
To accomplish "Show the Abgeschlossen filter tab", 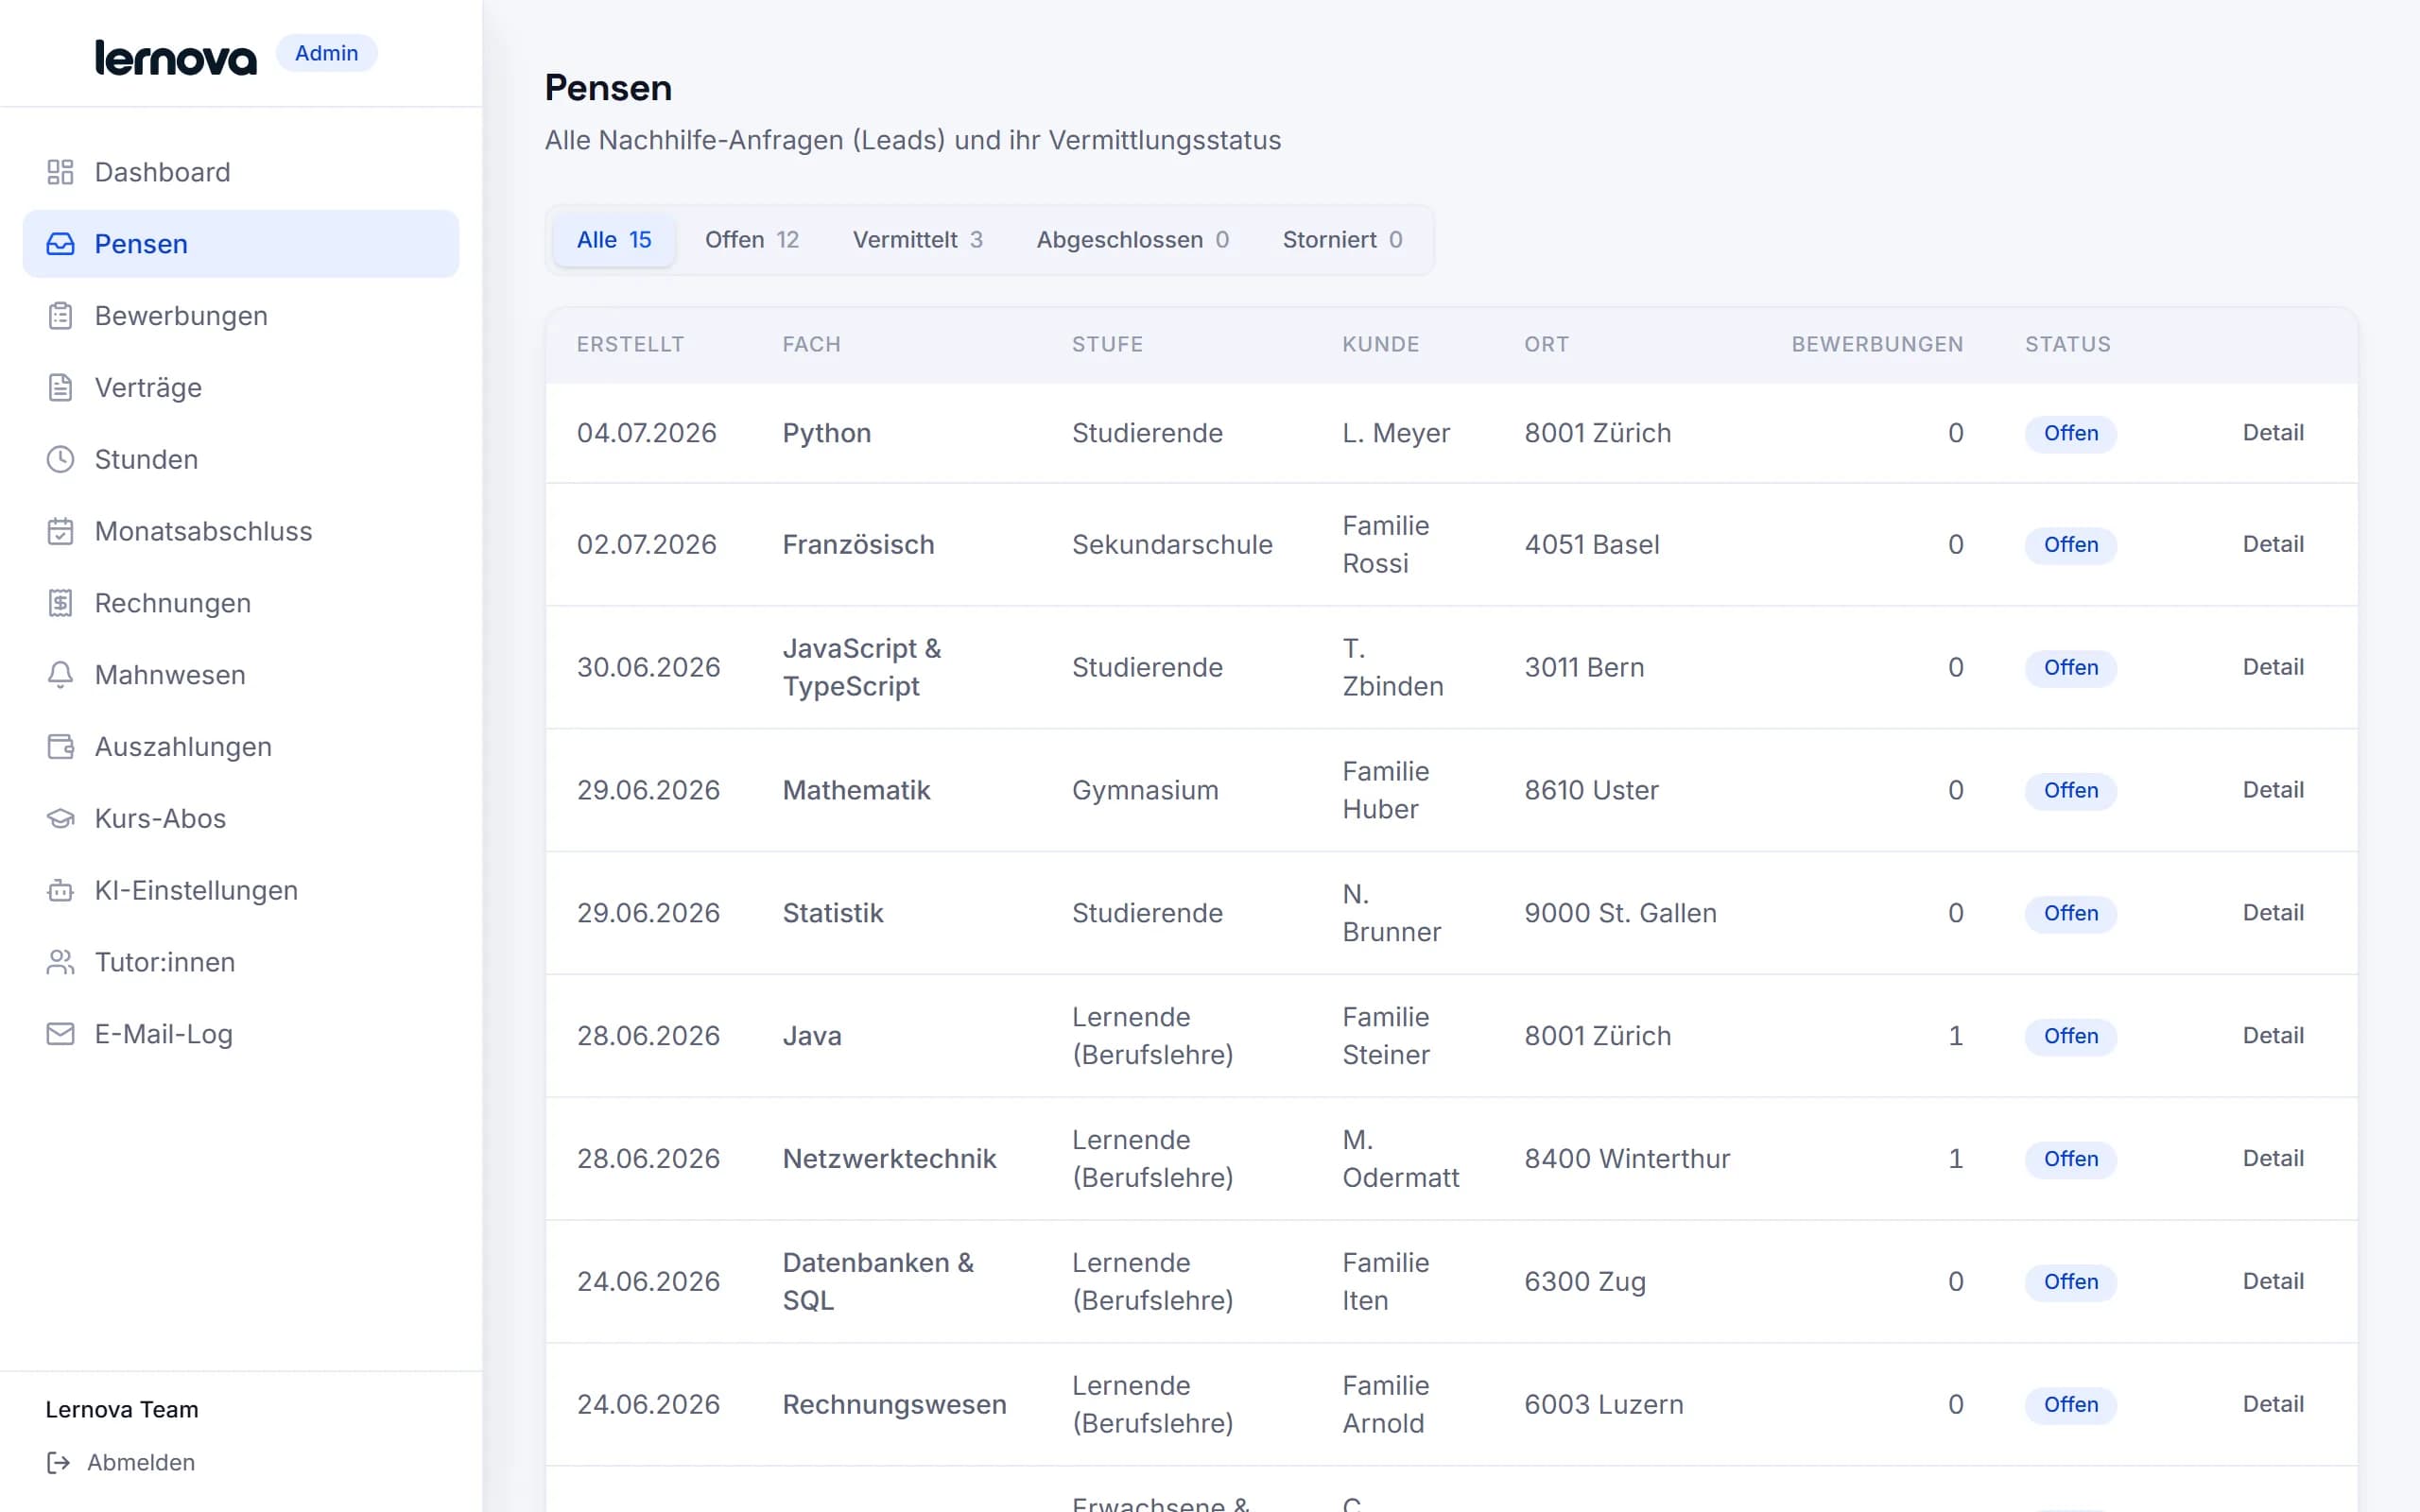I will (x=1132, y=240).
